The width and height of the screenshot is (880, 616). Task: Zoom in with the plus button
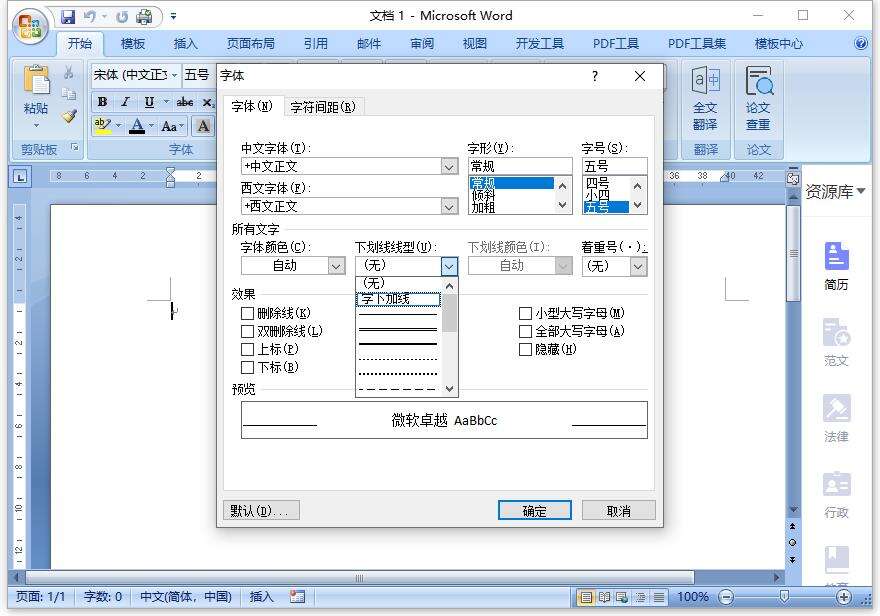(x=844, y=597)
